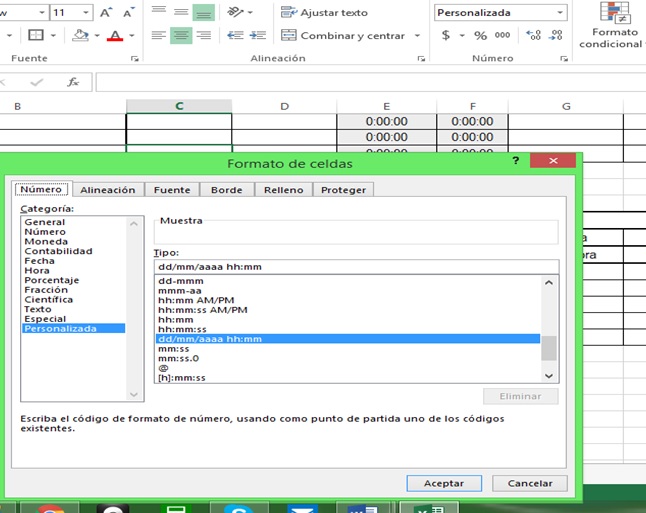
Task: Open the font color A dropdown arrow
Action: point(132,36)
